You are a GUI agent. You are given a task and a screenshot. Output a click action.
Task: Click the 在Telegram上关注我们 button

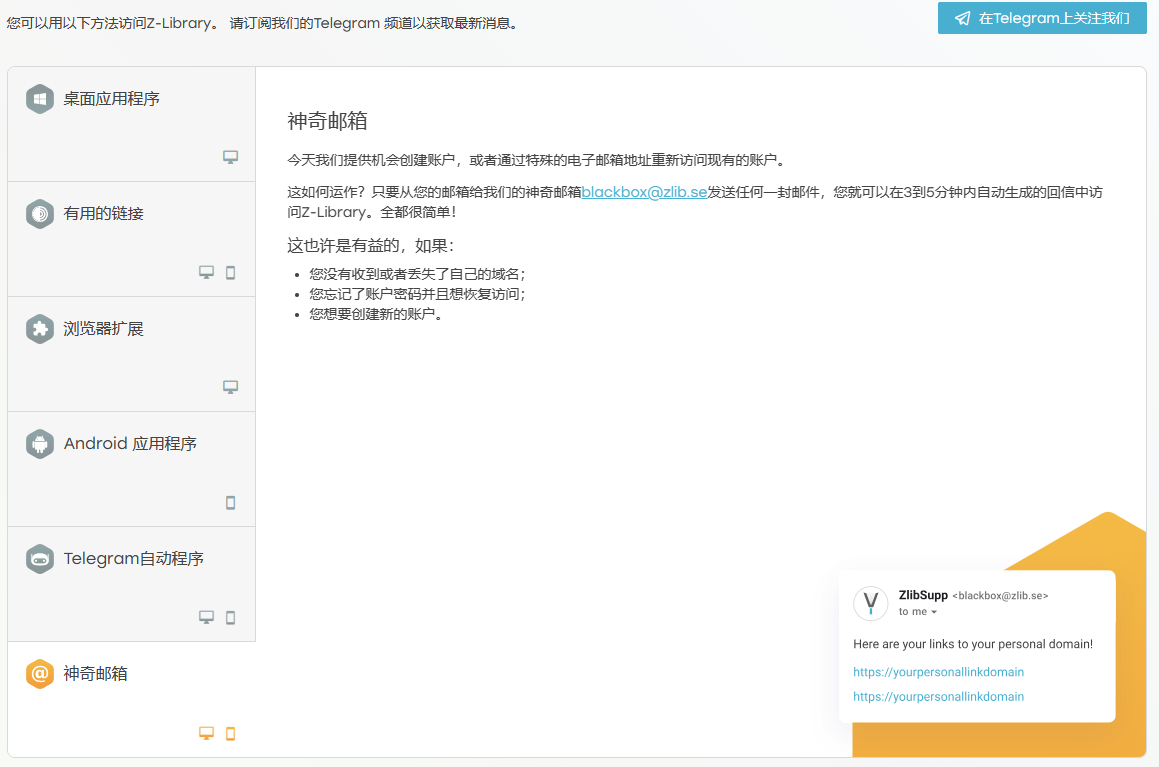tap(1042, 18)
